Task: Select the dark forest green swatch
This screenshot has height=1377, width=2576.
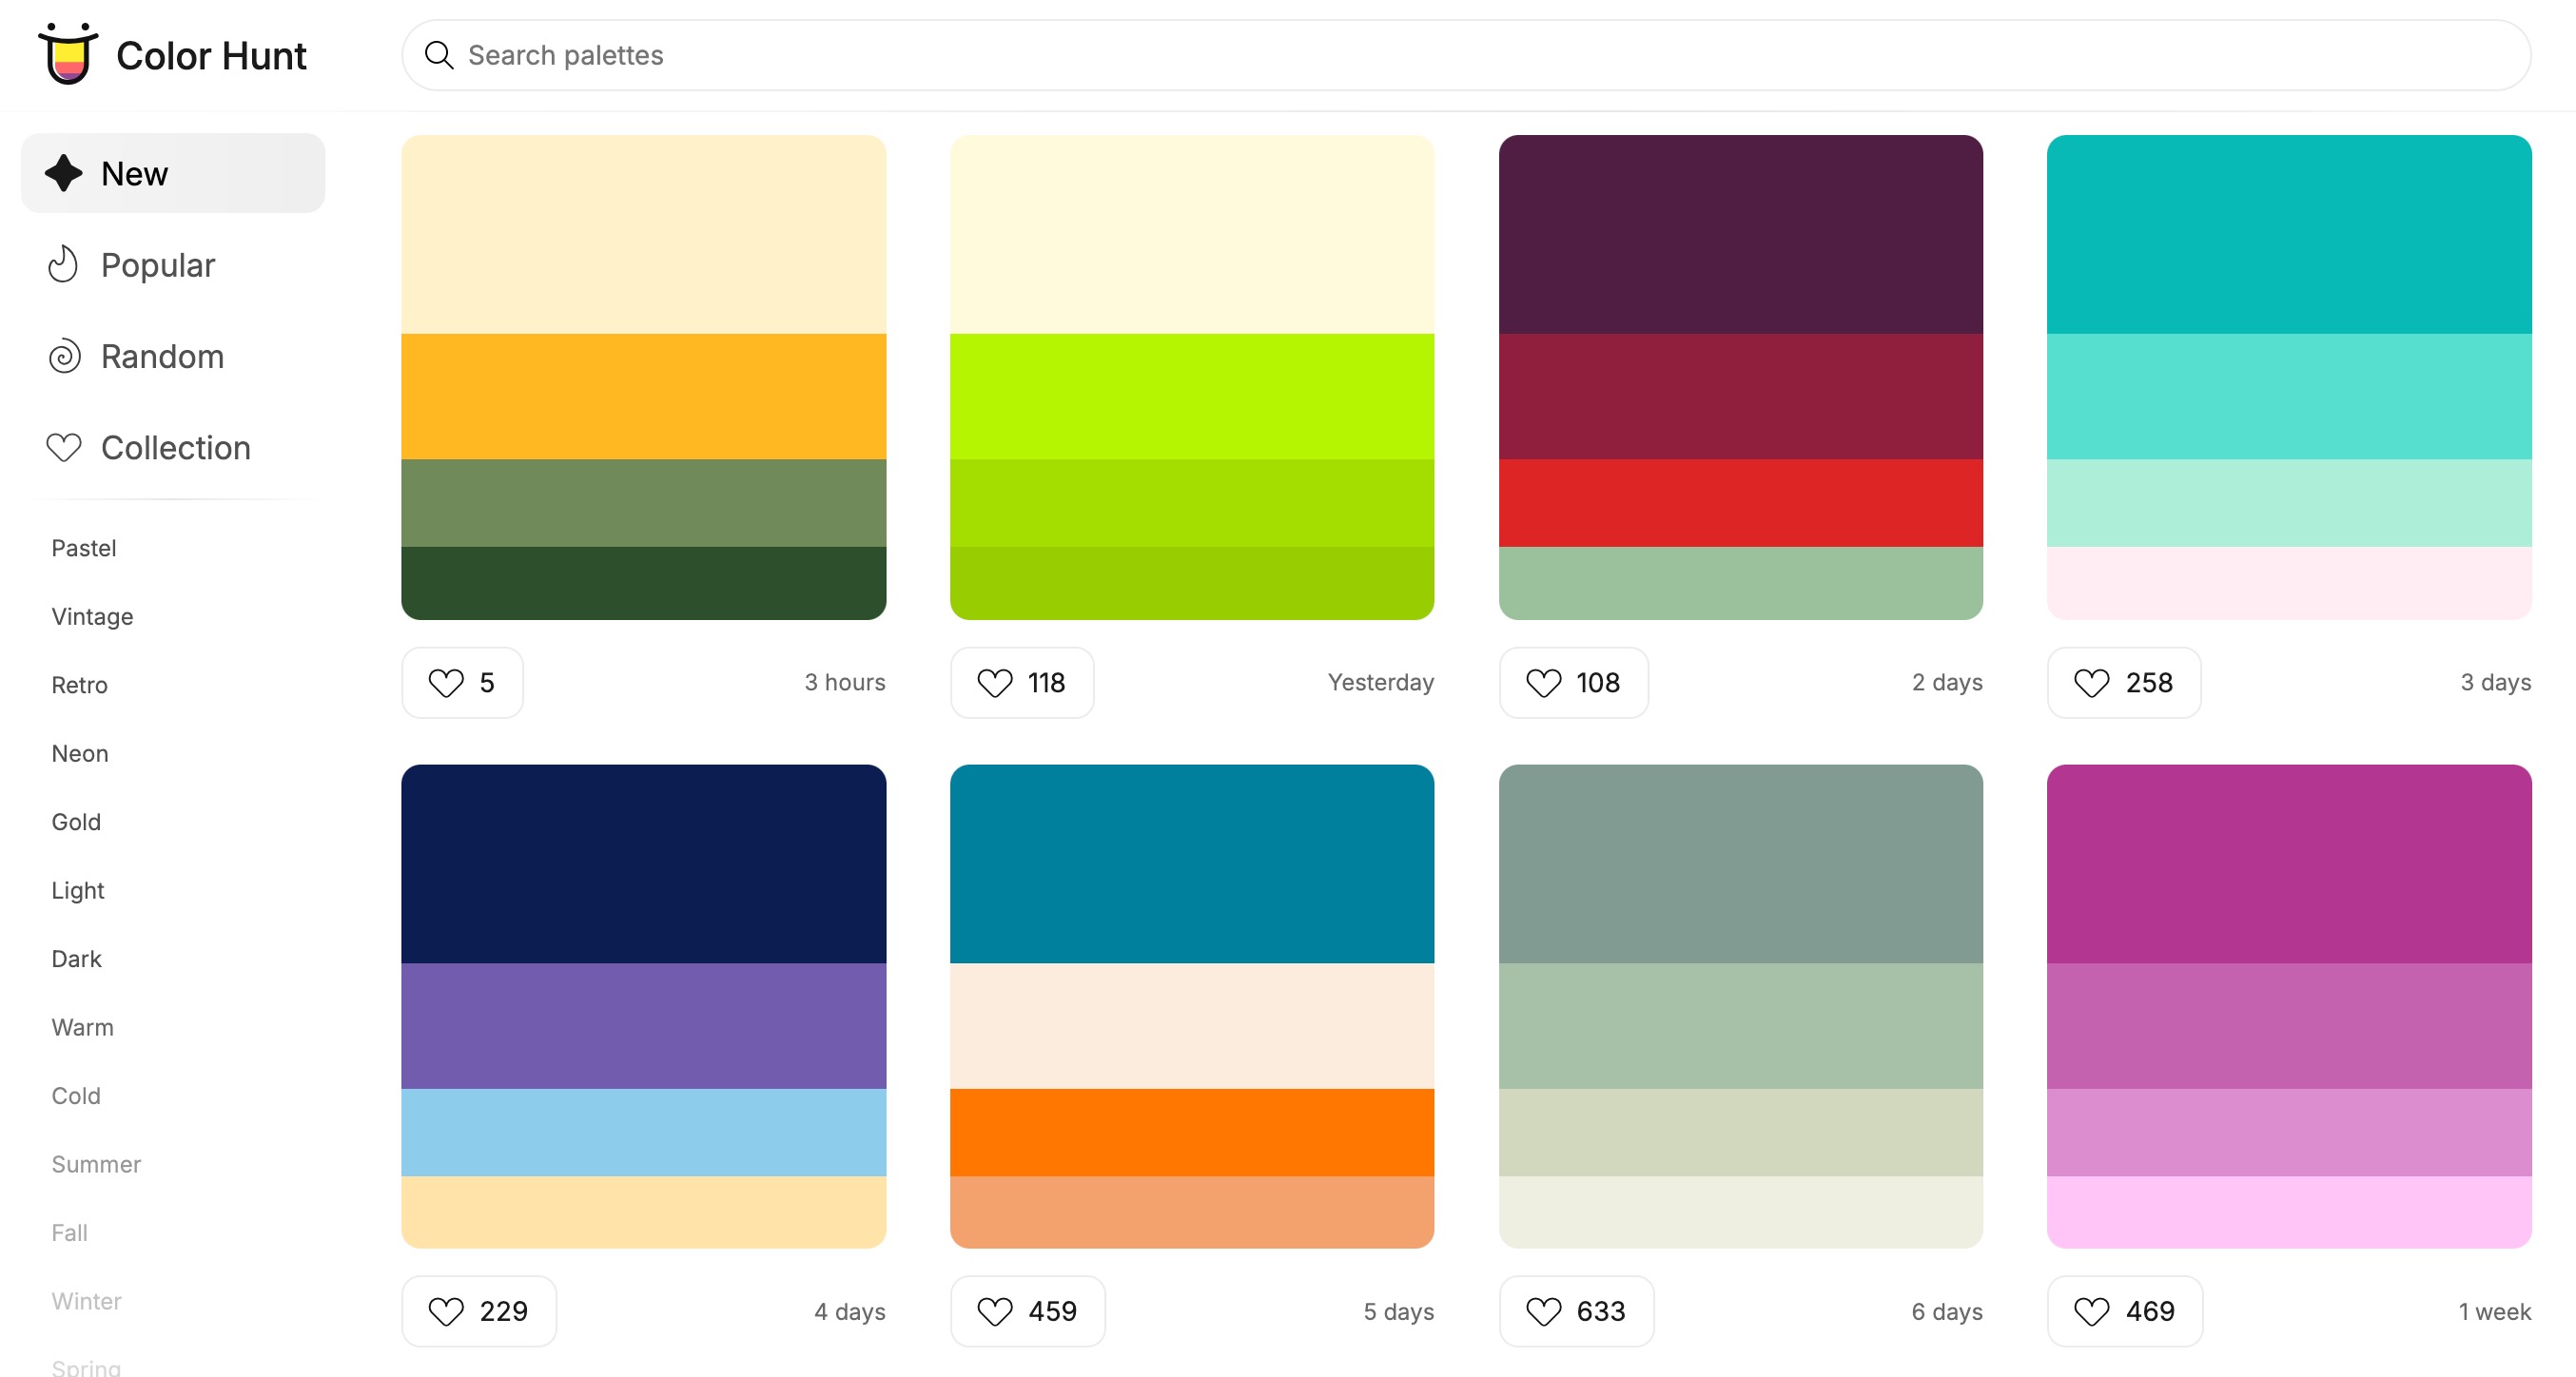Action: coord(644,583)
